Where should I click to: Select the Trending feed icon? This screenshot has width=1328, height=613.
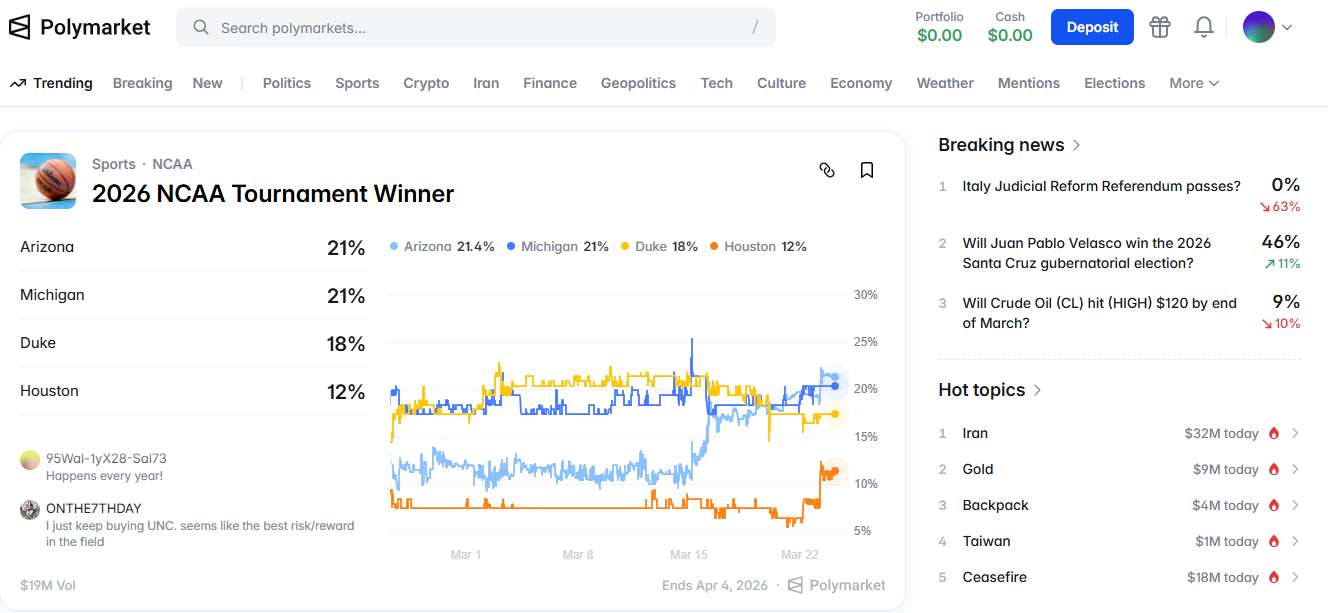tap(20, 83)
